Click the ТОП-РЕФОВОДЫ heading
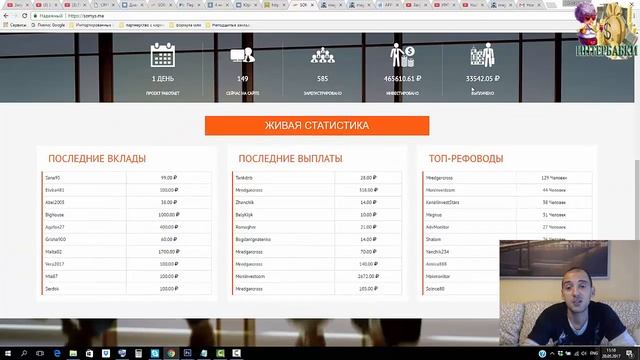Image resolution: width=640 pixels, height=360 pixels. [x=466, y=158]
